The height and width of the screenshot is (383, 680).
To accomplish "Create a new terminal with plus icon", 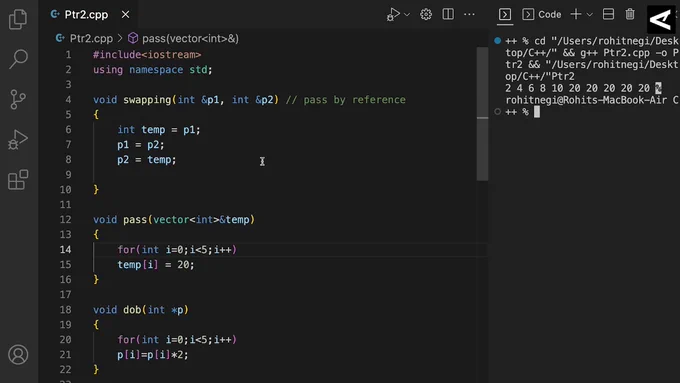I will pyautogui.click(x=576, y=14).
